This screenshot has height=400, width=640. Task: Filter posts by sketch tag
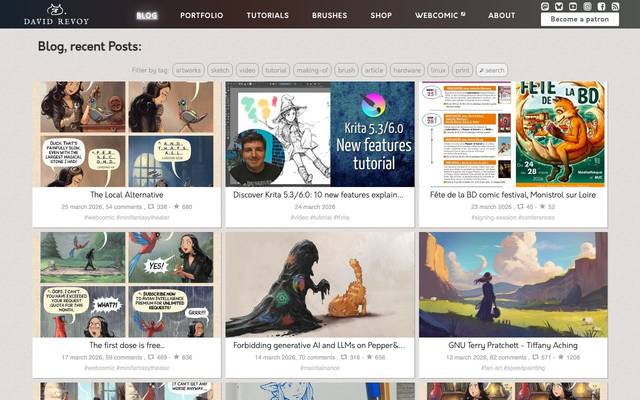[220, 70]
